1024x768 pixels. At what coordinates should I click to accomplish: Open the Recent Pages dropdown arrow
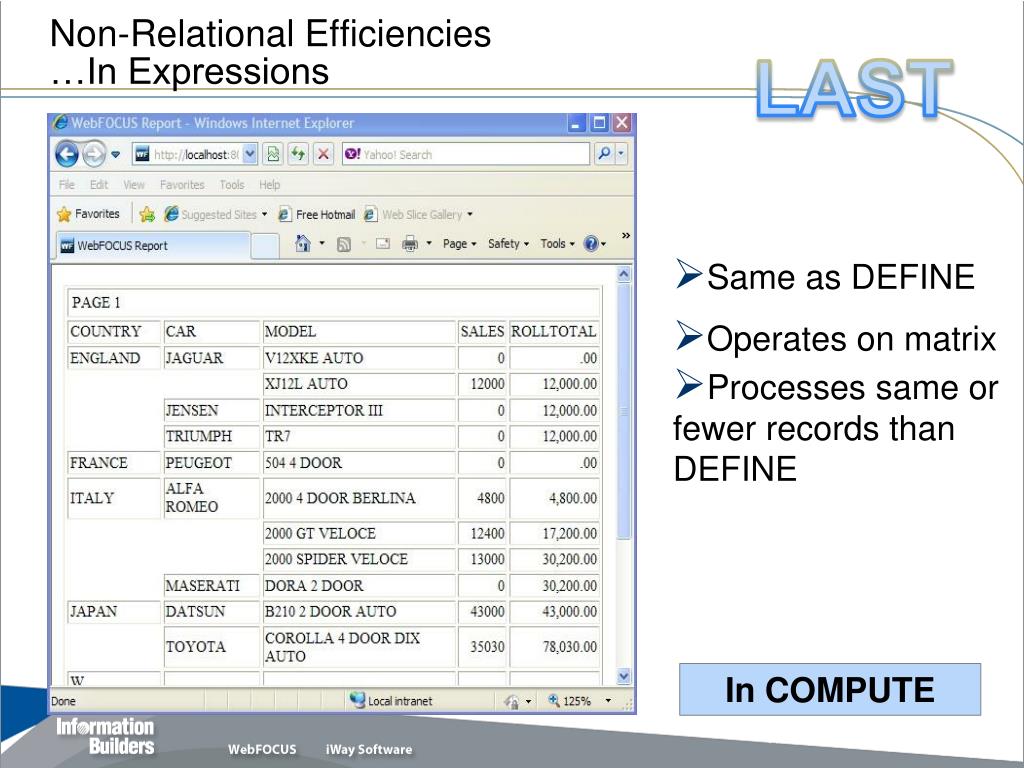pos(116,155)
